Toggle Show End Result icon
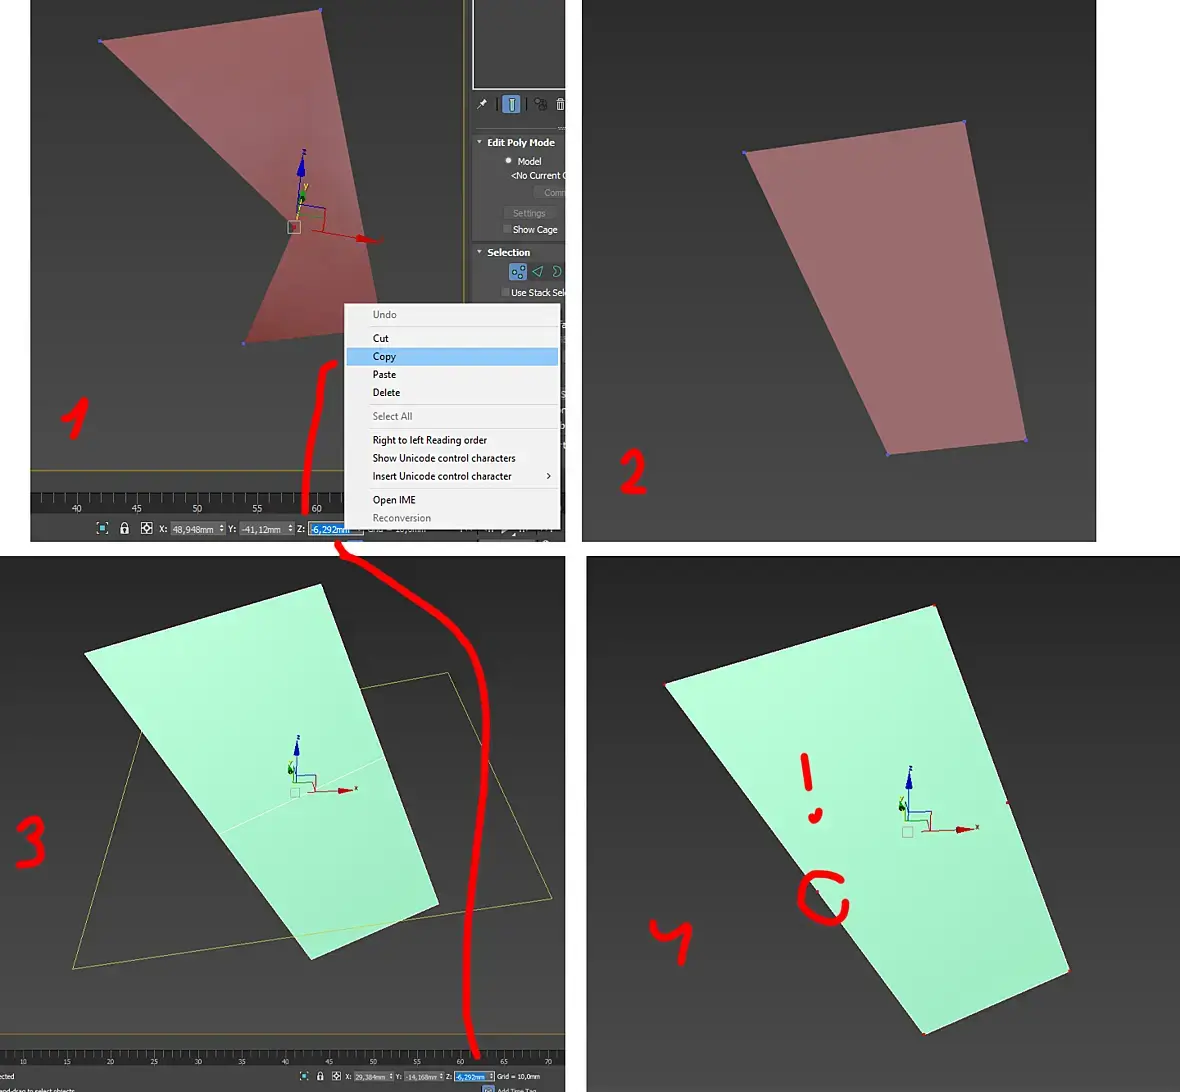This screenshot has width=1180, height=1092. [x=511, y=104]
